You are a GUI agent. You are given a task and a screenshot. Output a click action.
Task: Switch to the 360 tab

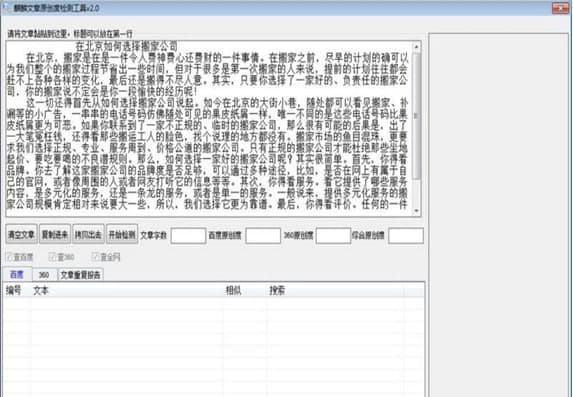tap(44, 275)
